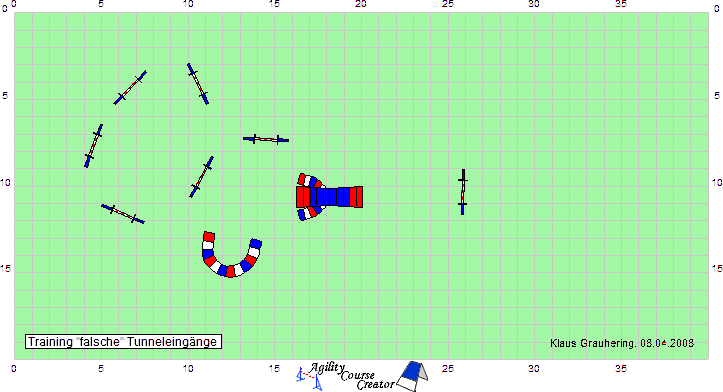Select the horizontal jump above the straight tunnel
This screenshot has width=723, height=392.
[x=266, y=139]
